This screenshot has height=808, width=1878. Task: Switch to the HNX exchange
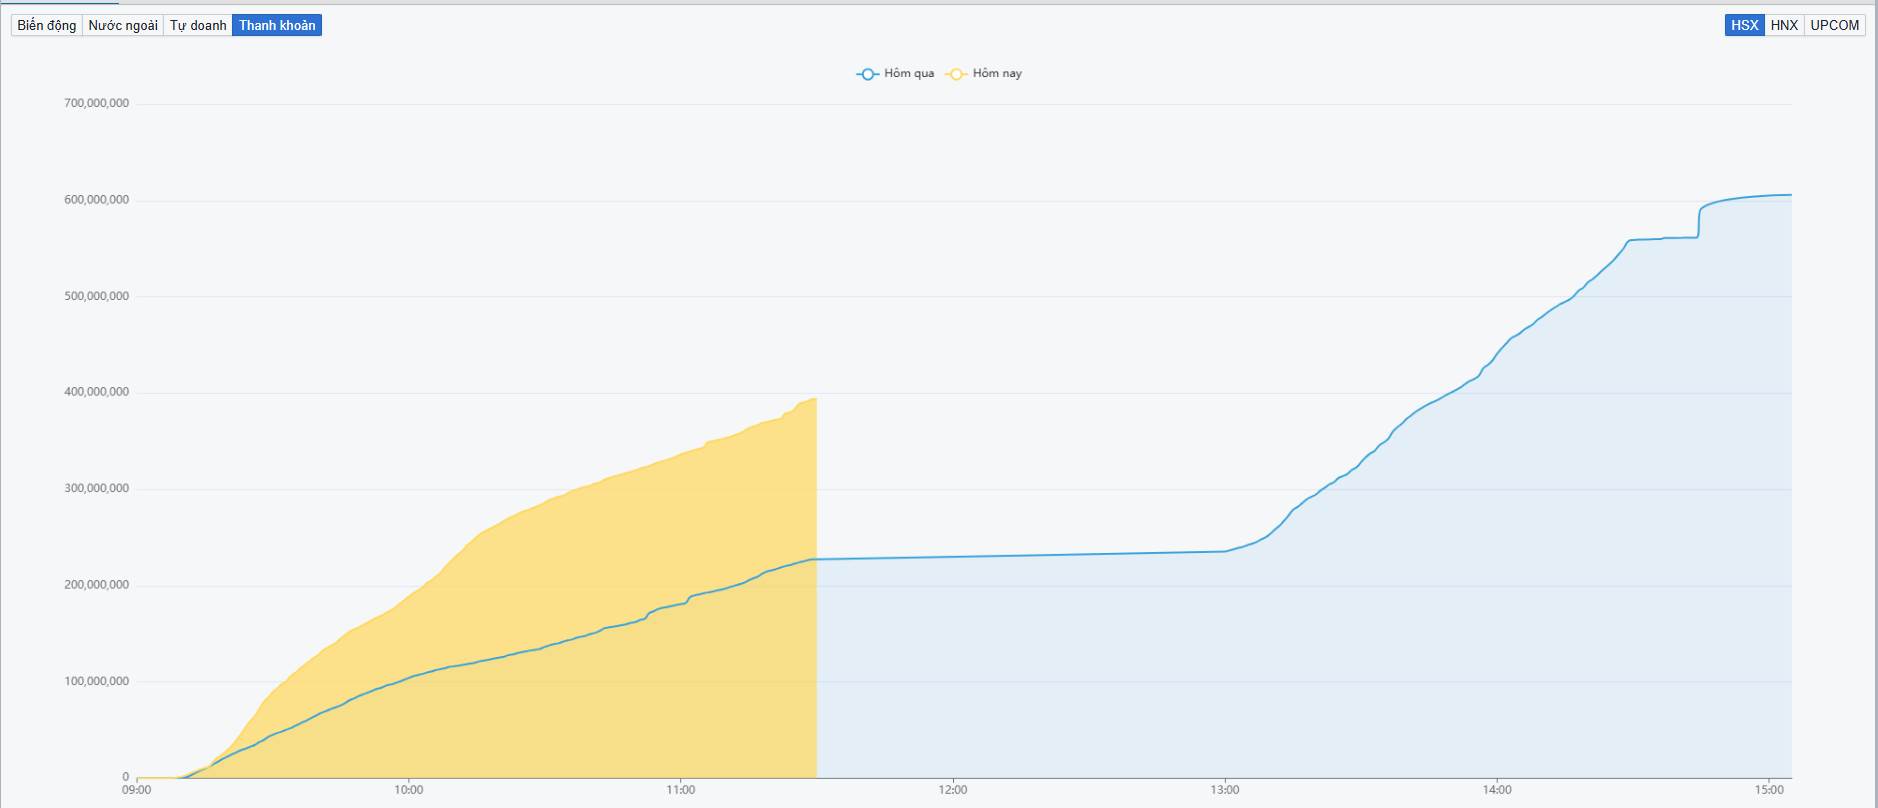click(1784, 25)
